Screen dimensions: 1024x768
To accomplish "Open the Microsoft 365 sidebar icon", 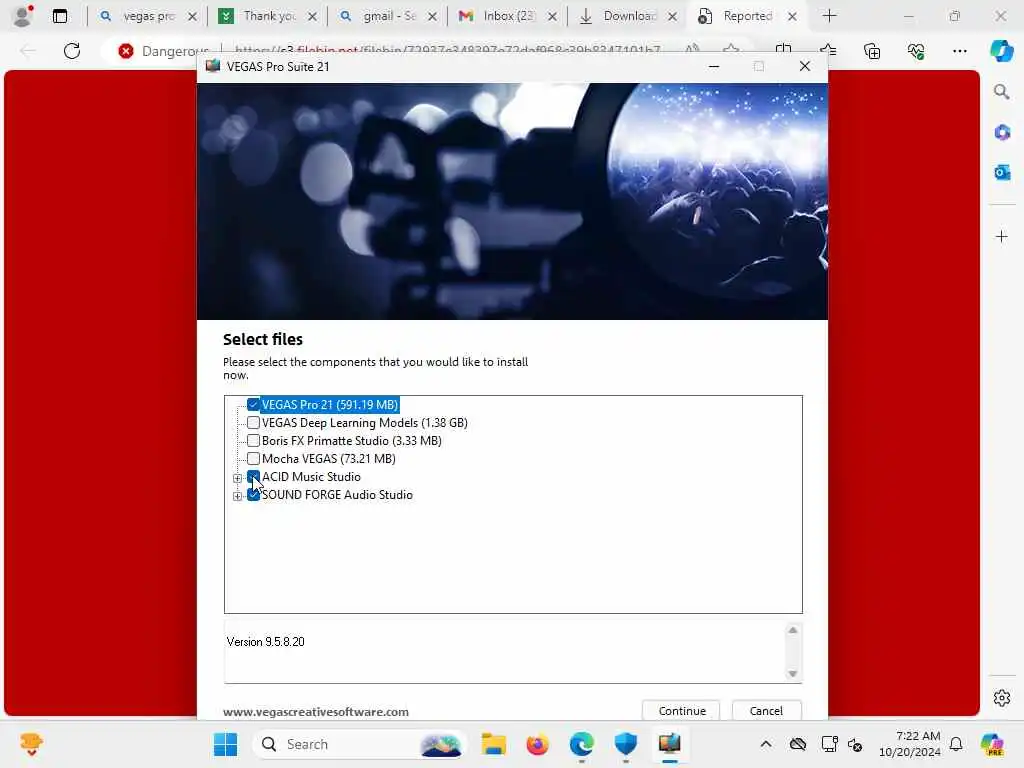I will (x=1002, y=133).
